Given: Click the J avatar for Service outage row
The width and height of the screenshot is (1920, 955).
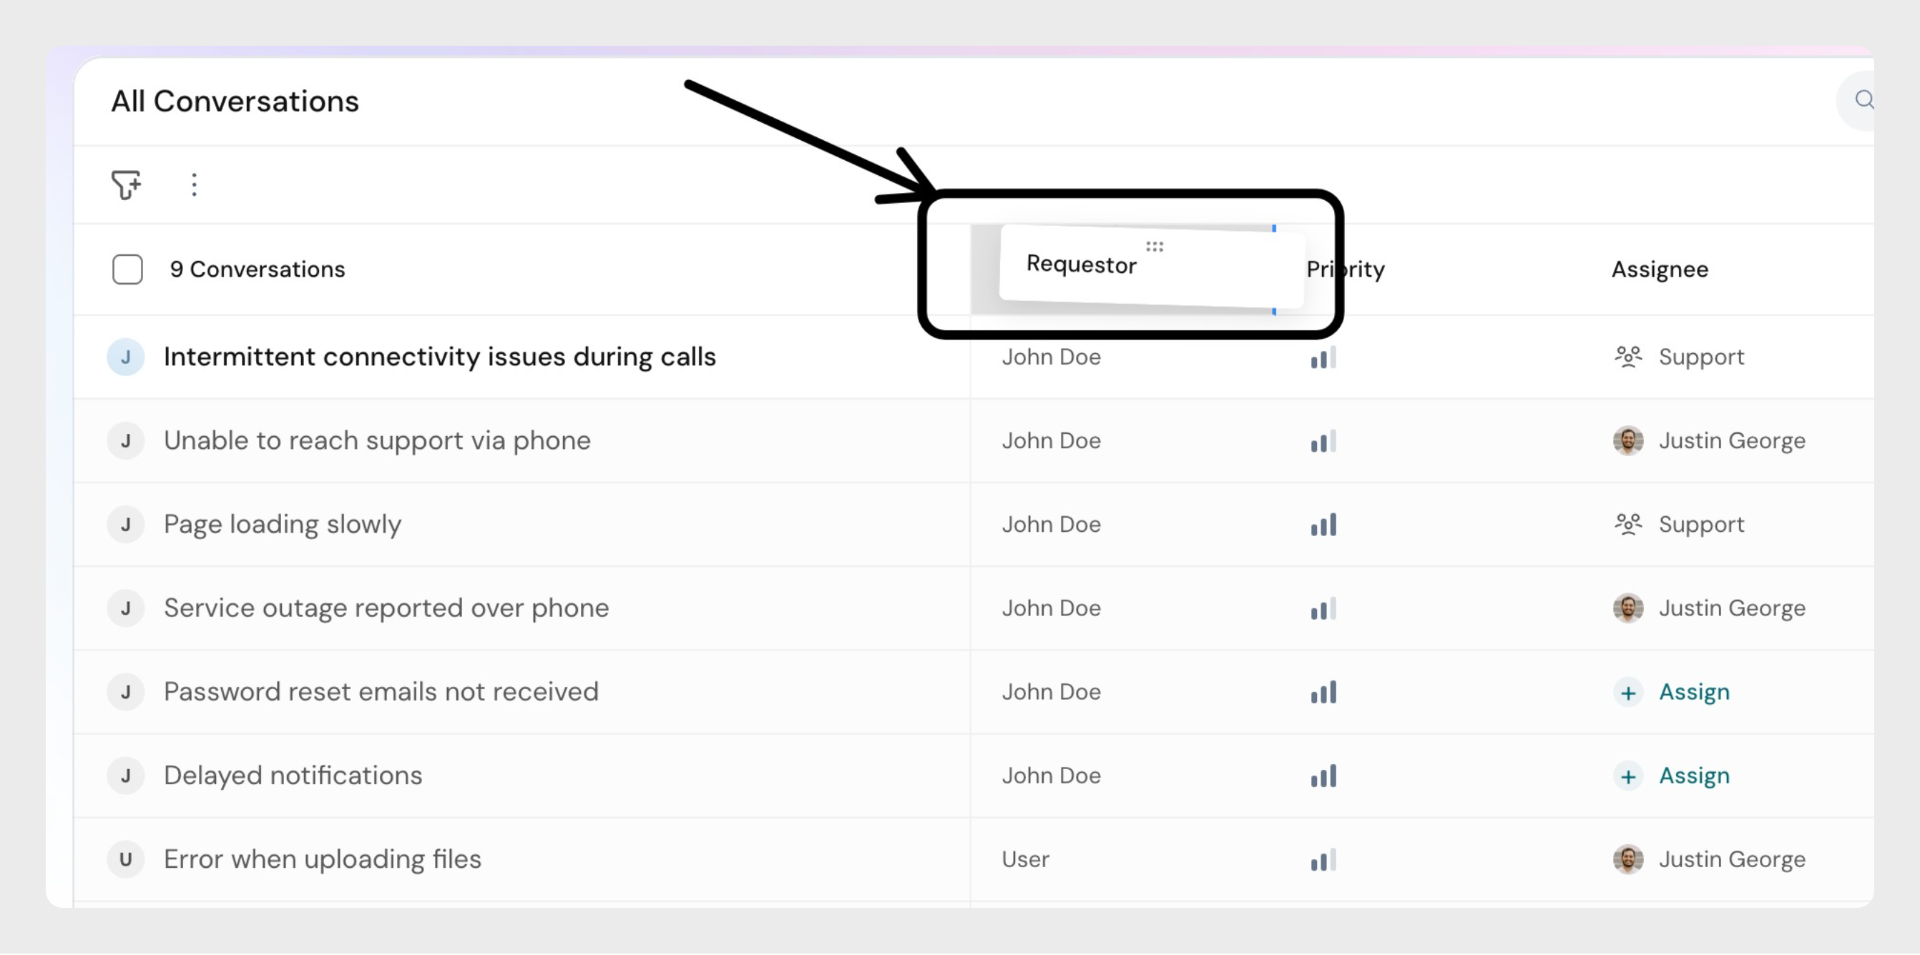Looking at the screenshot, I should [126, 608].
